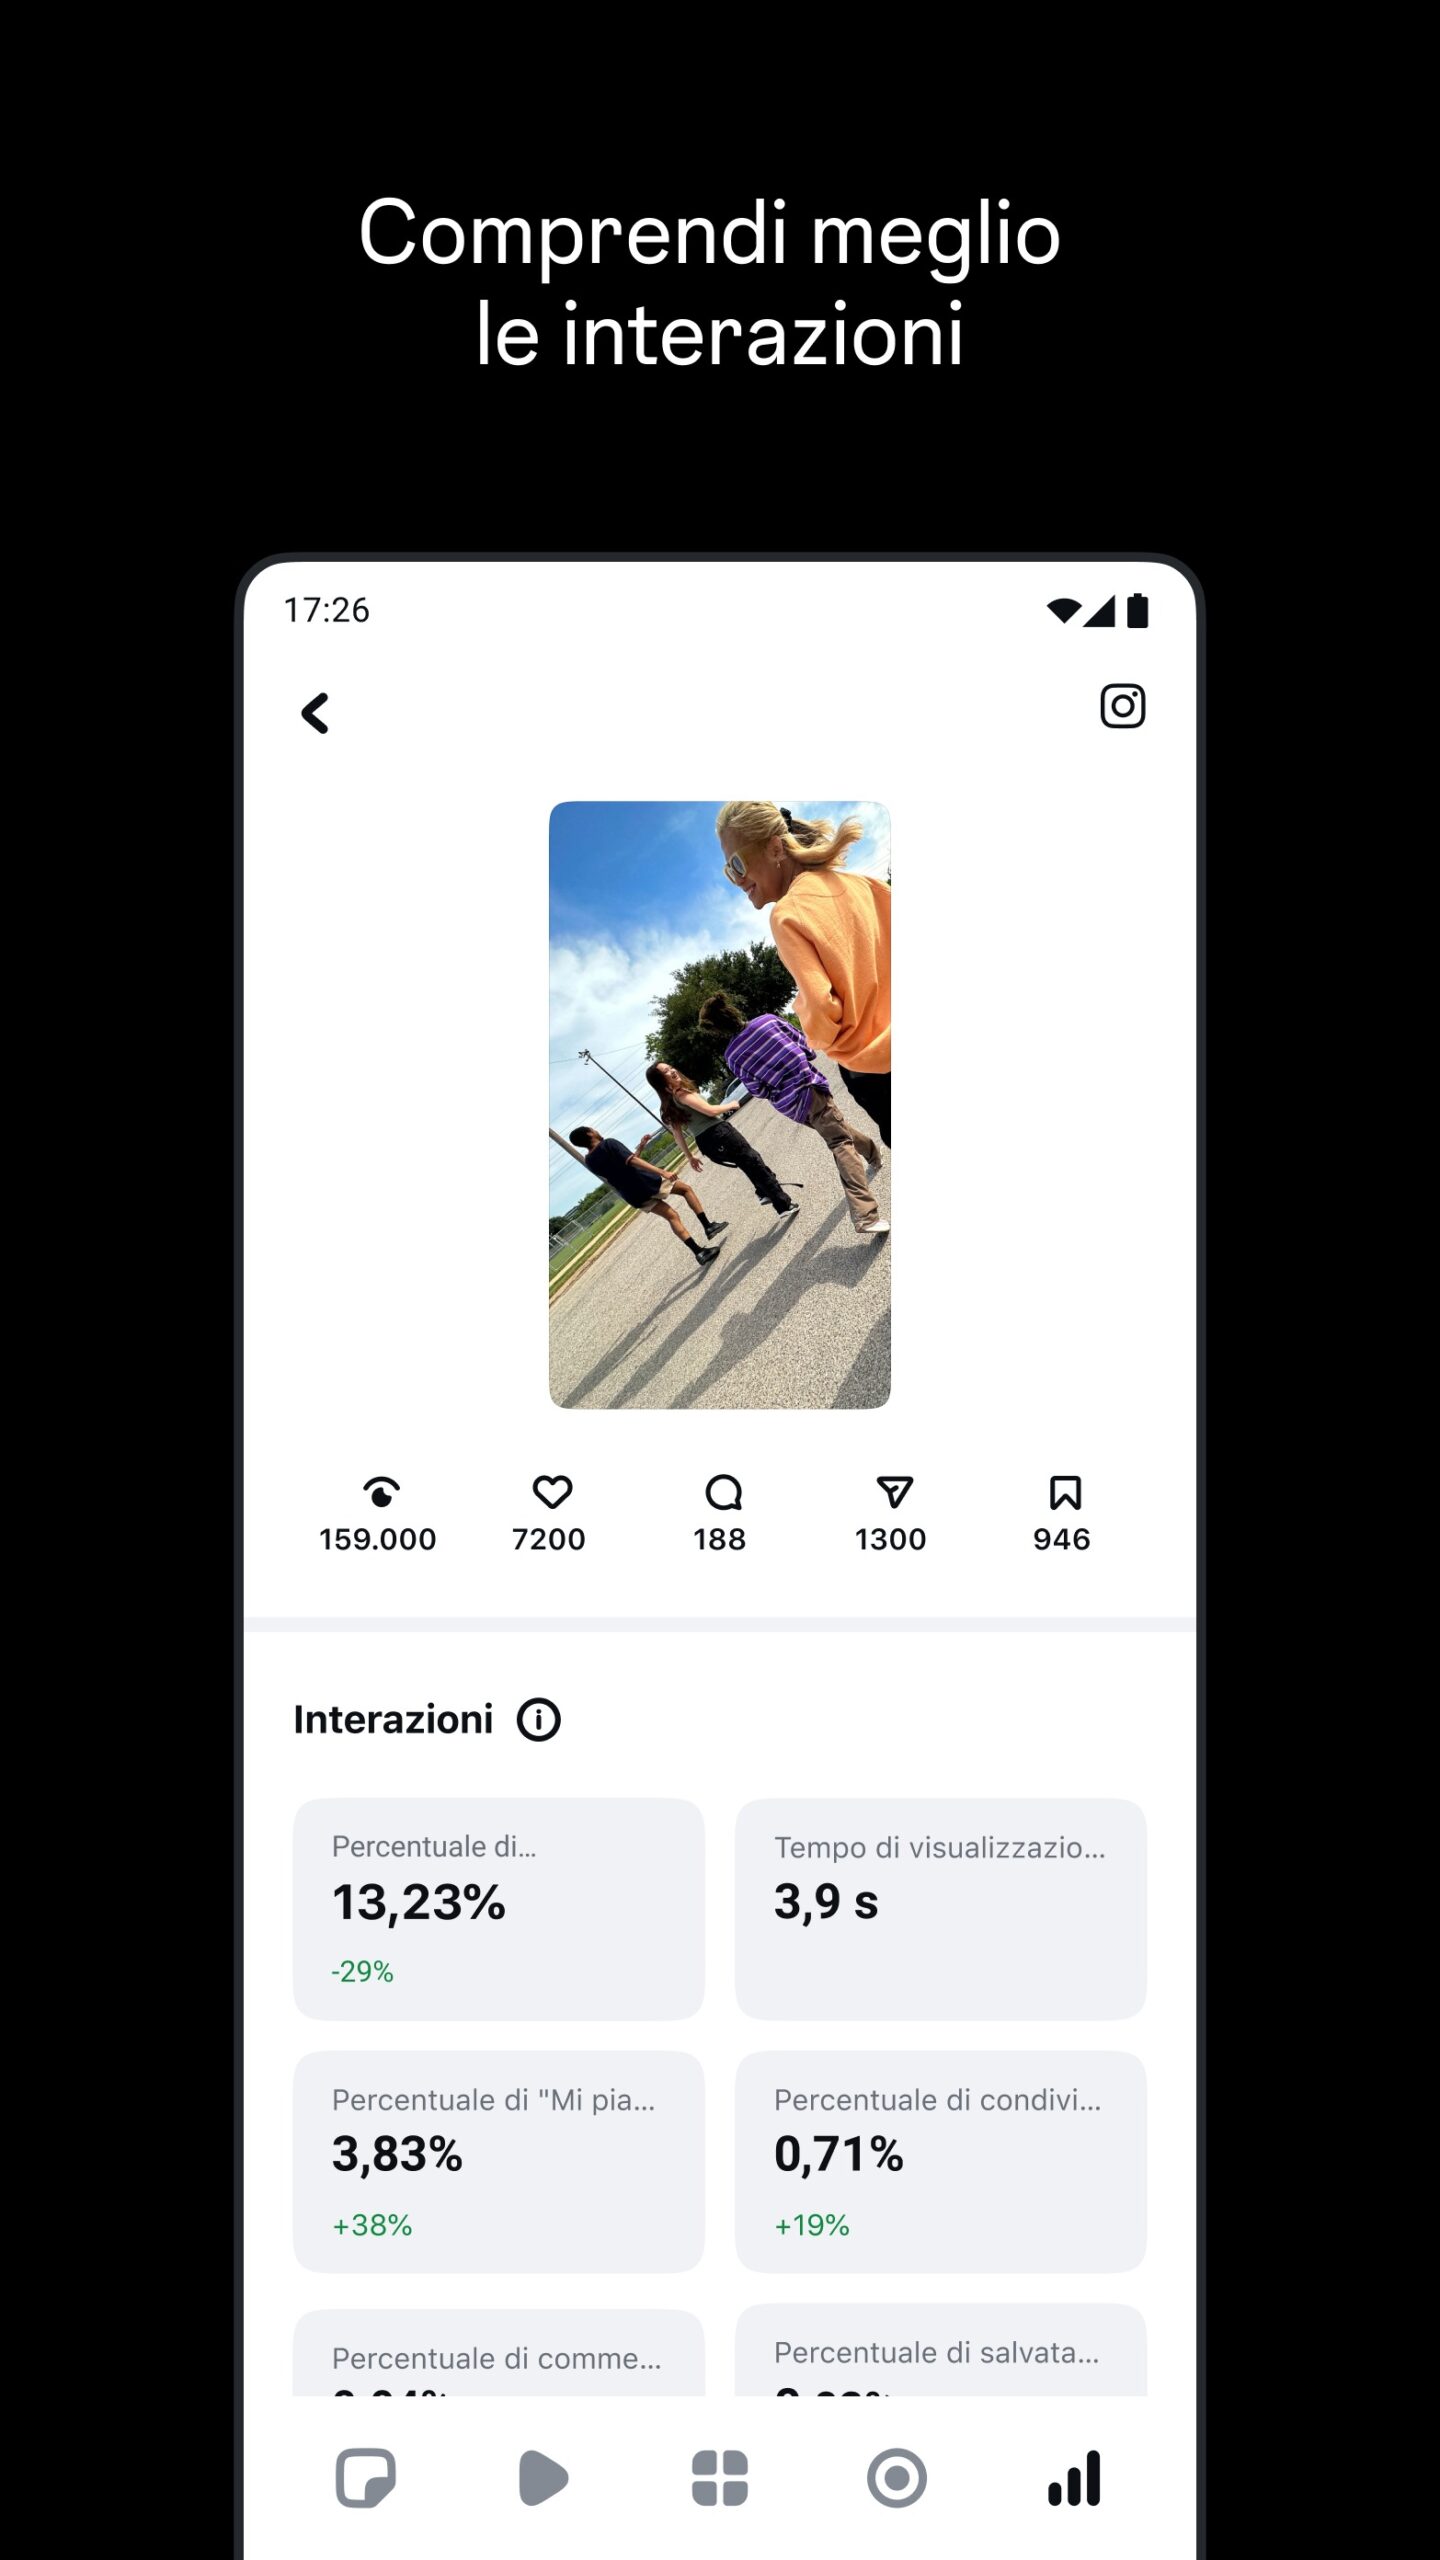
Task: Tap the comments bubble icon
Action: click(723, 1493)
